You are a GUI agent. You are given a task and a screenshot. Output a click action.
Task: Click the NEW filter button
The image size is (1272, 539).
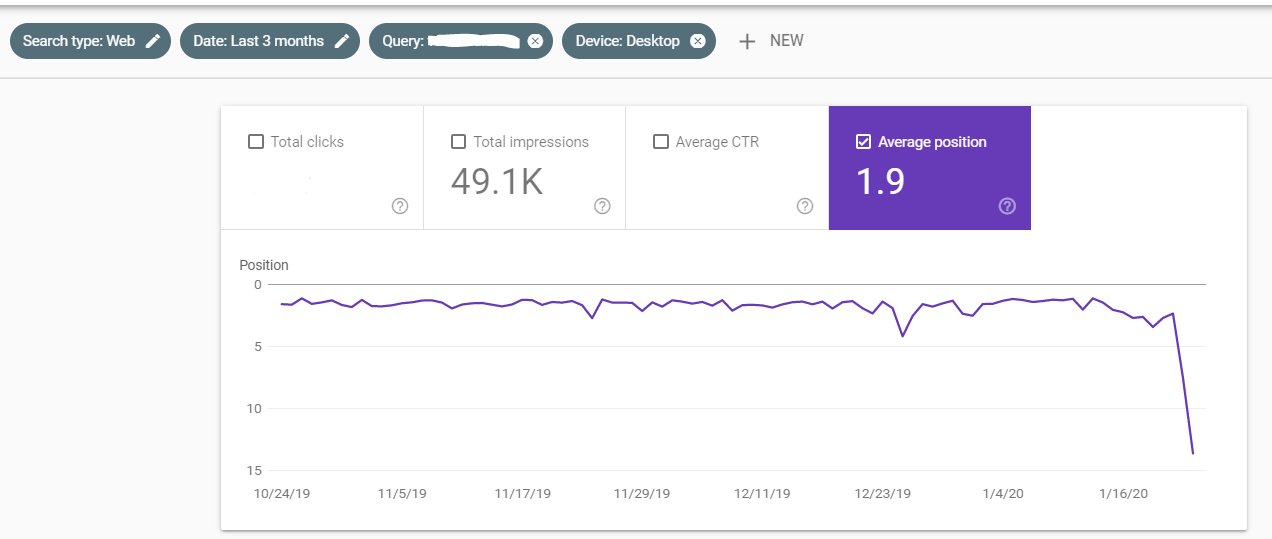771,41
